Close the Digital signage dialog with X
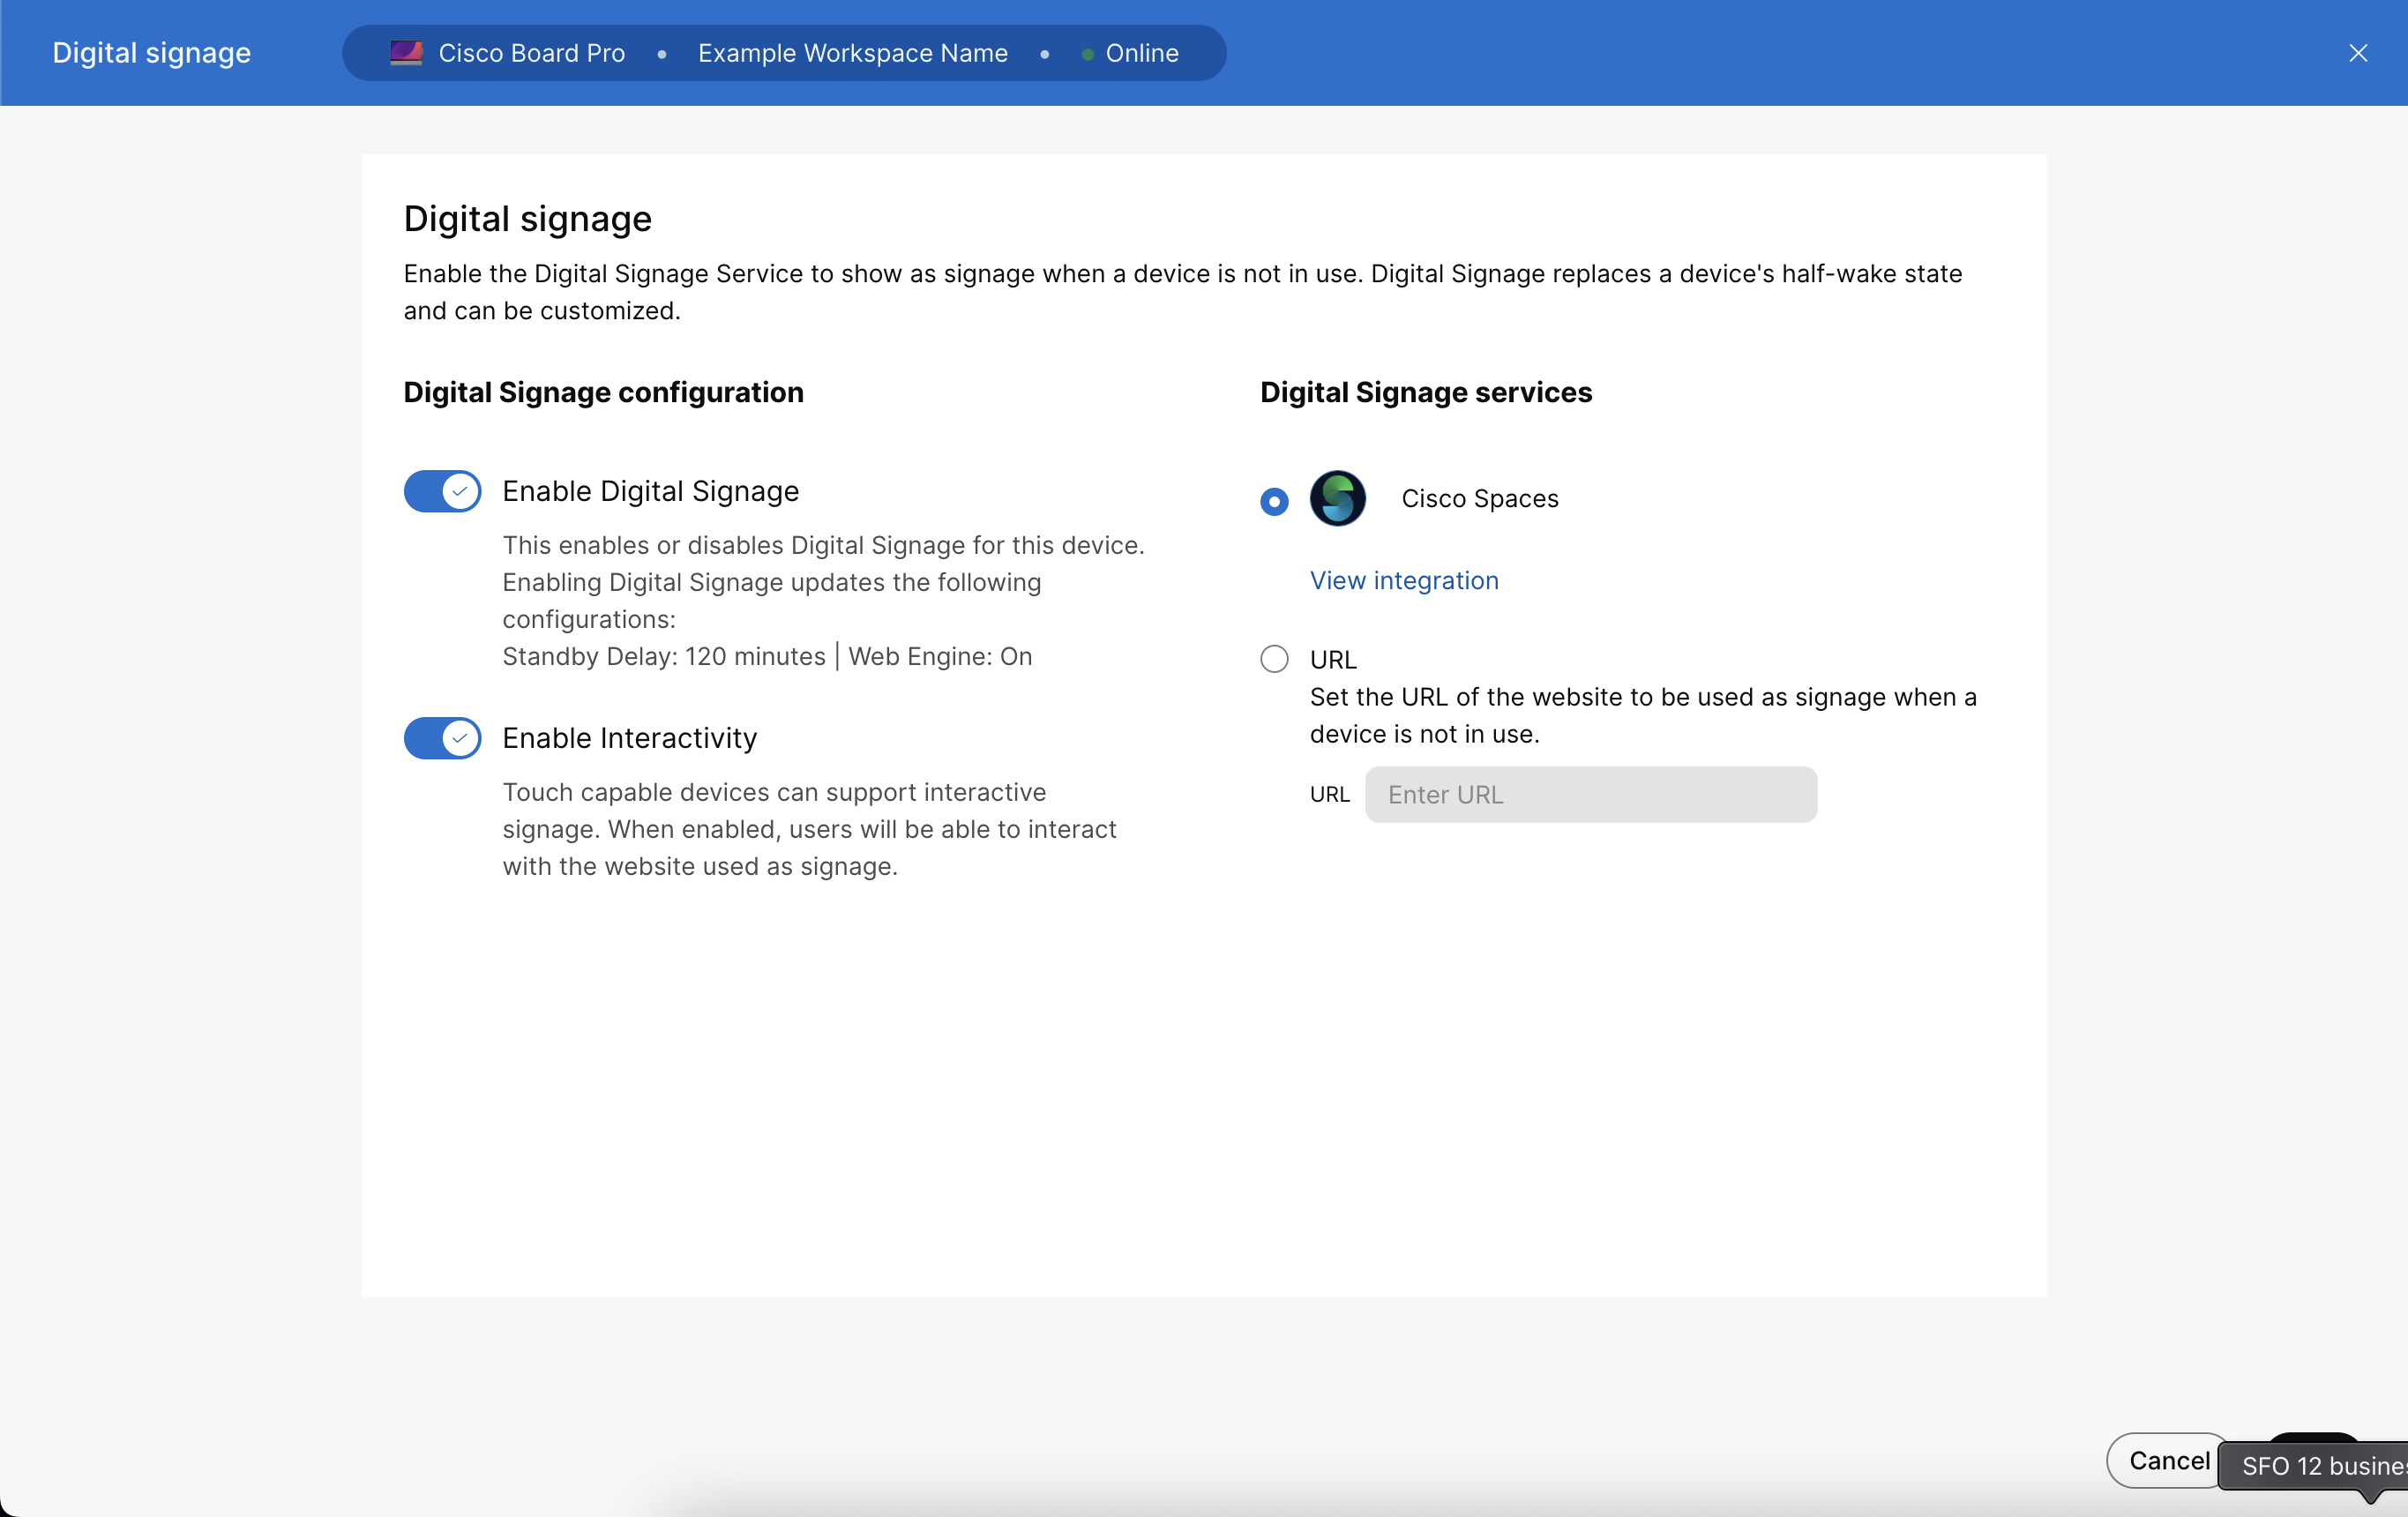This screenshot has width=2408, height=1517. pyautogui.click(x=2358, y=53)
